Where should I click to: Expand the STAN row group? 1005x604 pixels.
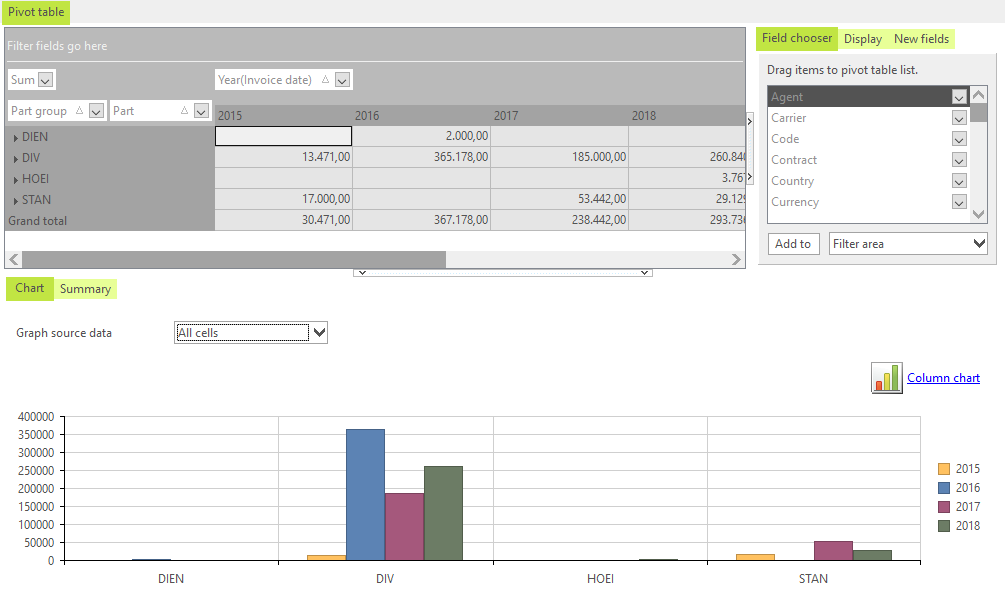coord(13,199)
